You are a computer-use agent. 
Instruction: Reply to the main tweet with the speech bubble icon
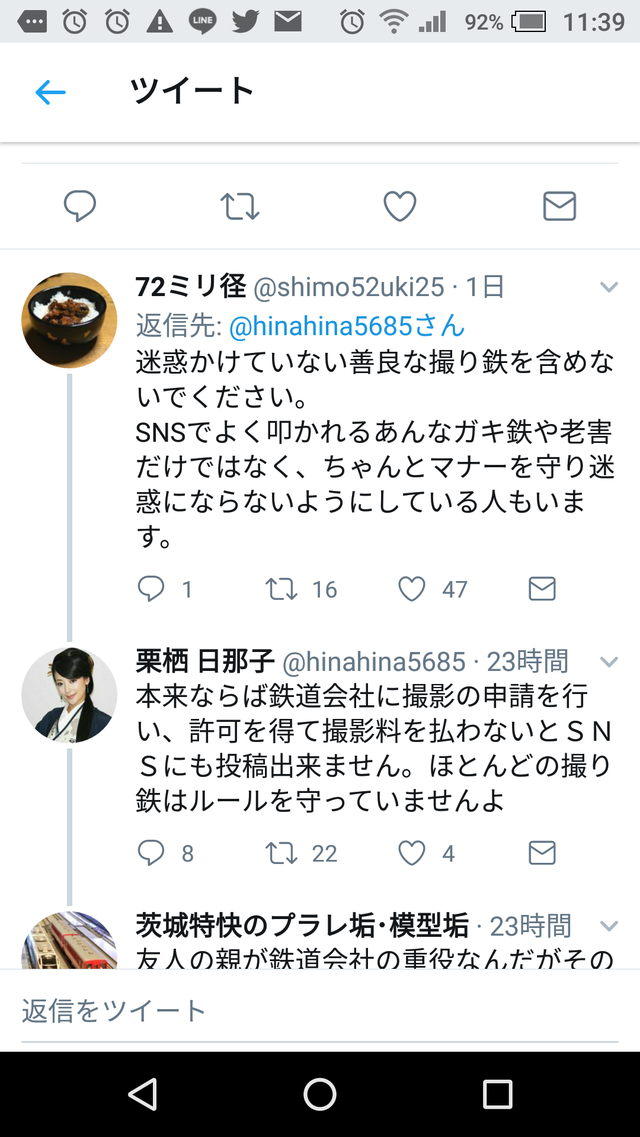[80, 206]
